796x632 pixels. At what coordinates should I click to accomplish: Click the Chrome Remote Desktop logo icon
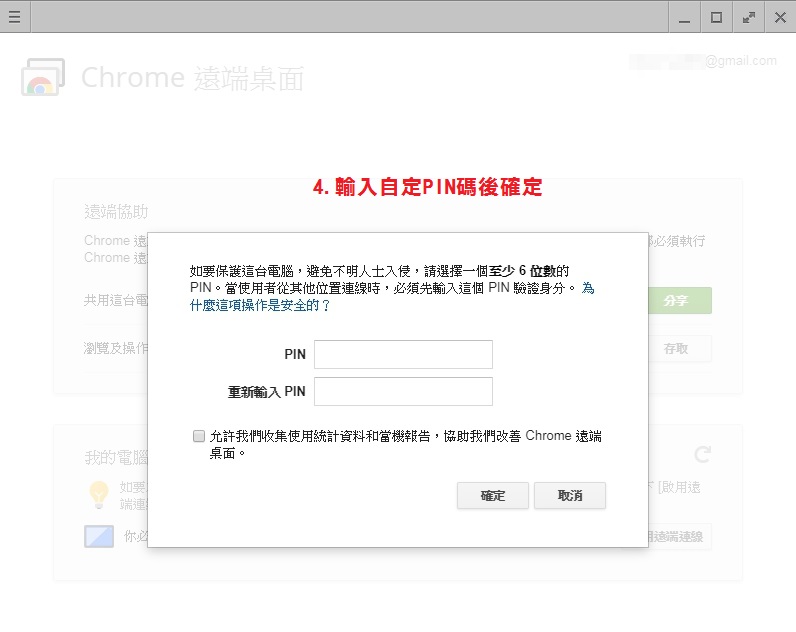point(43,77)
